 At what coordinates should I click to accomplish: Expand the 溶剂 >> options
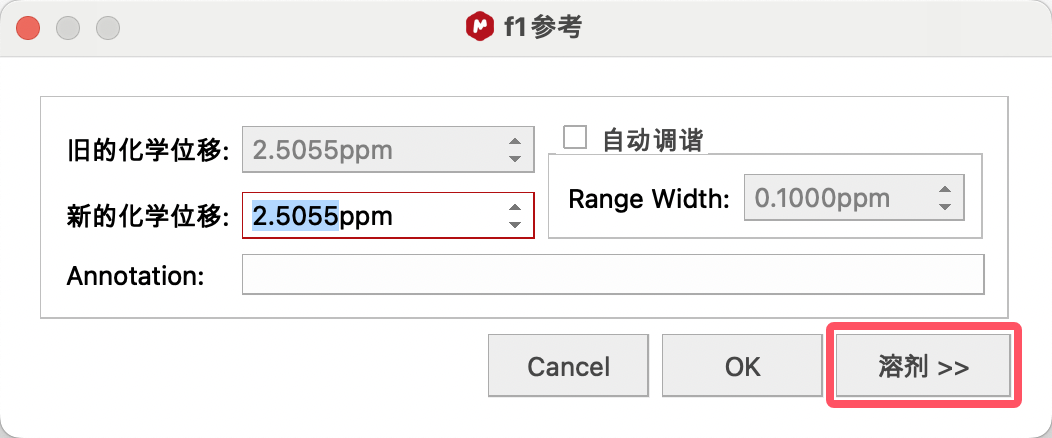point(923,366)
